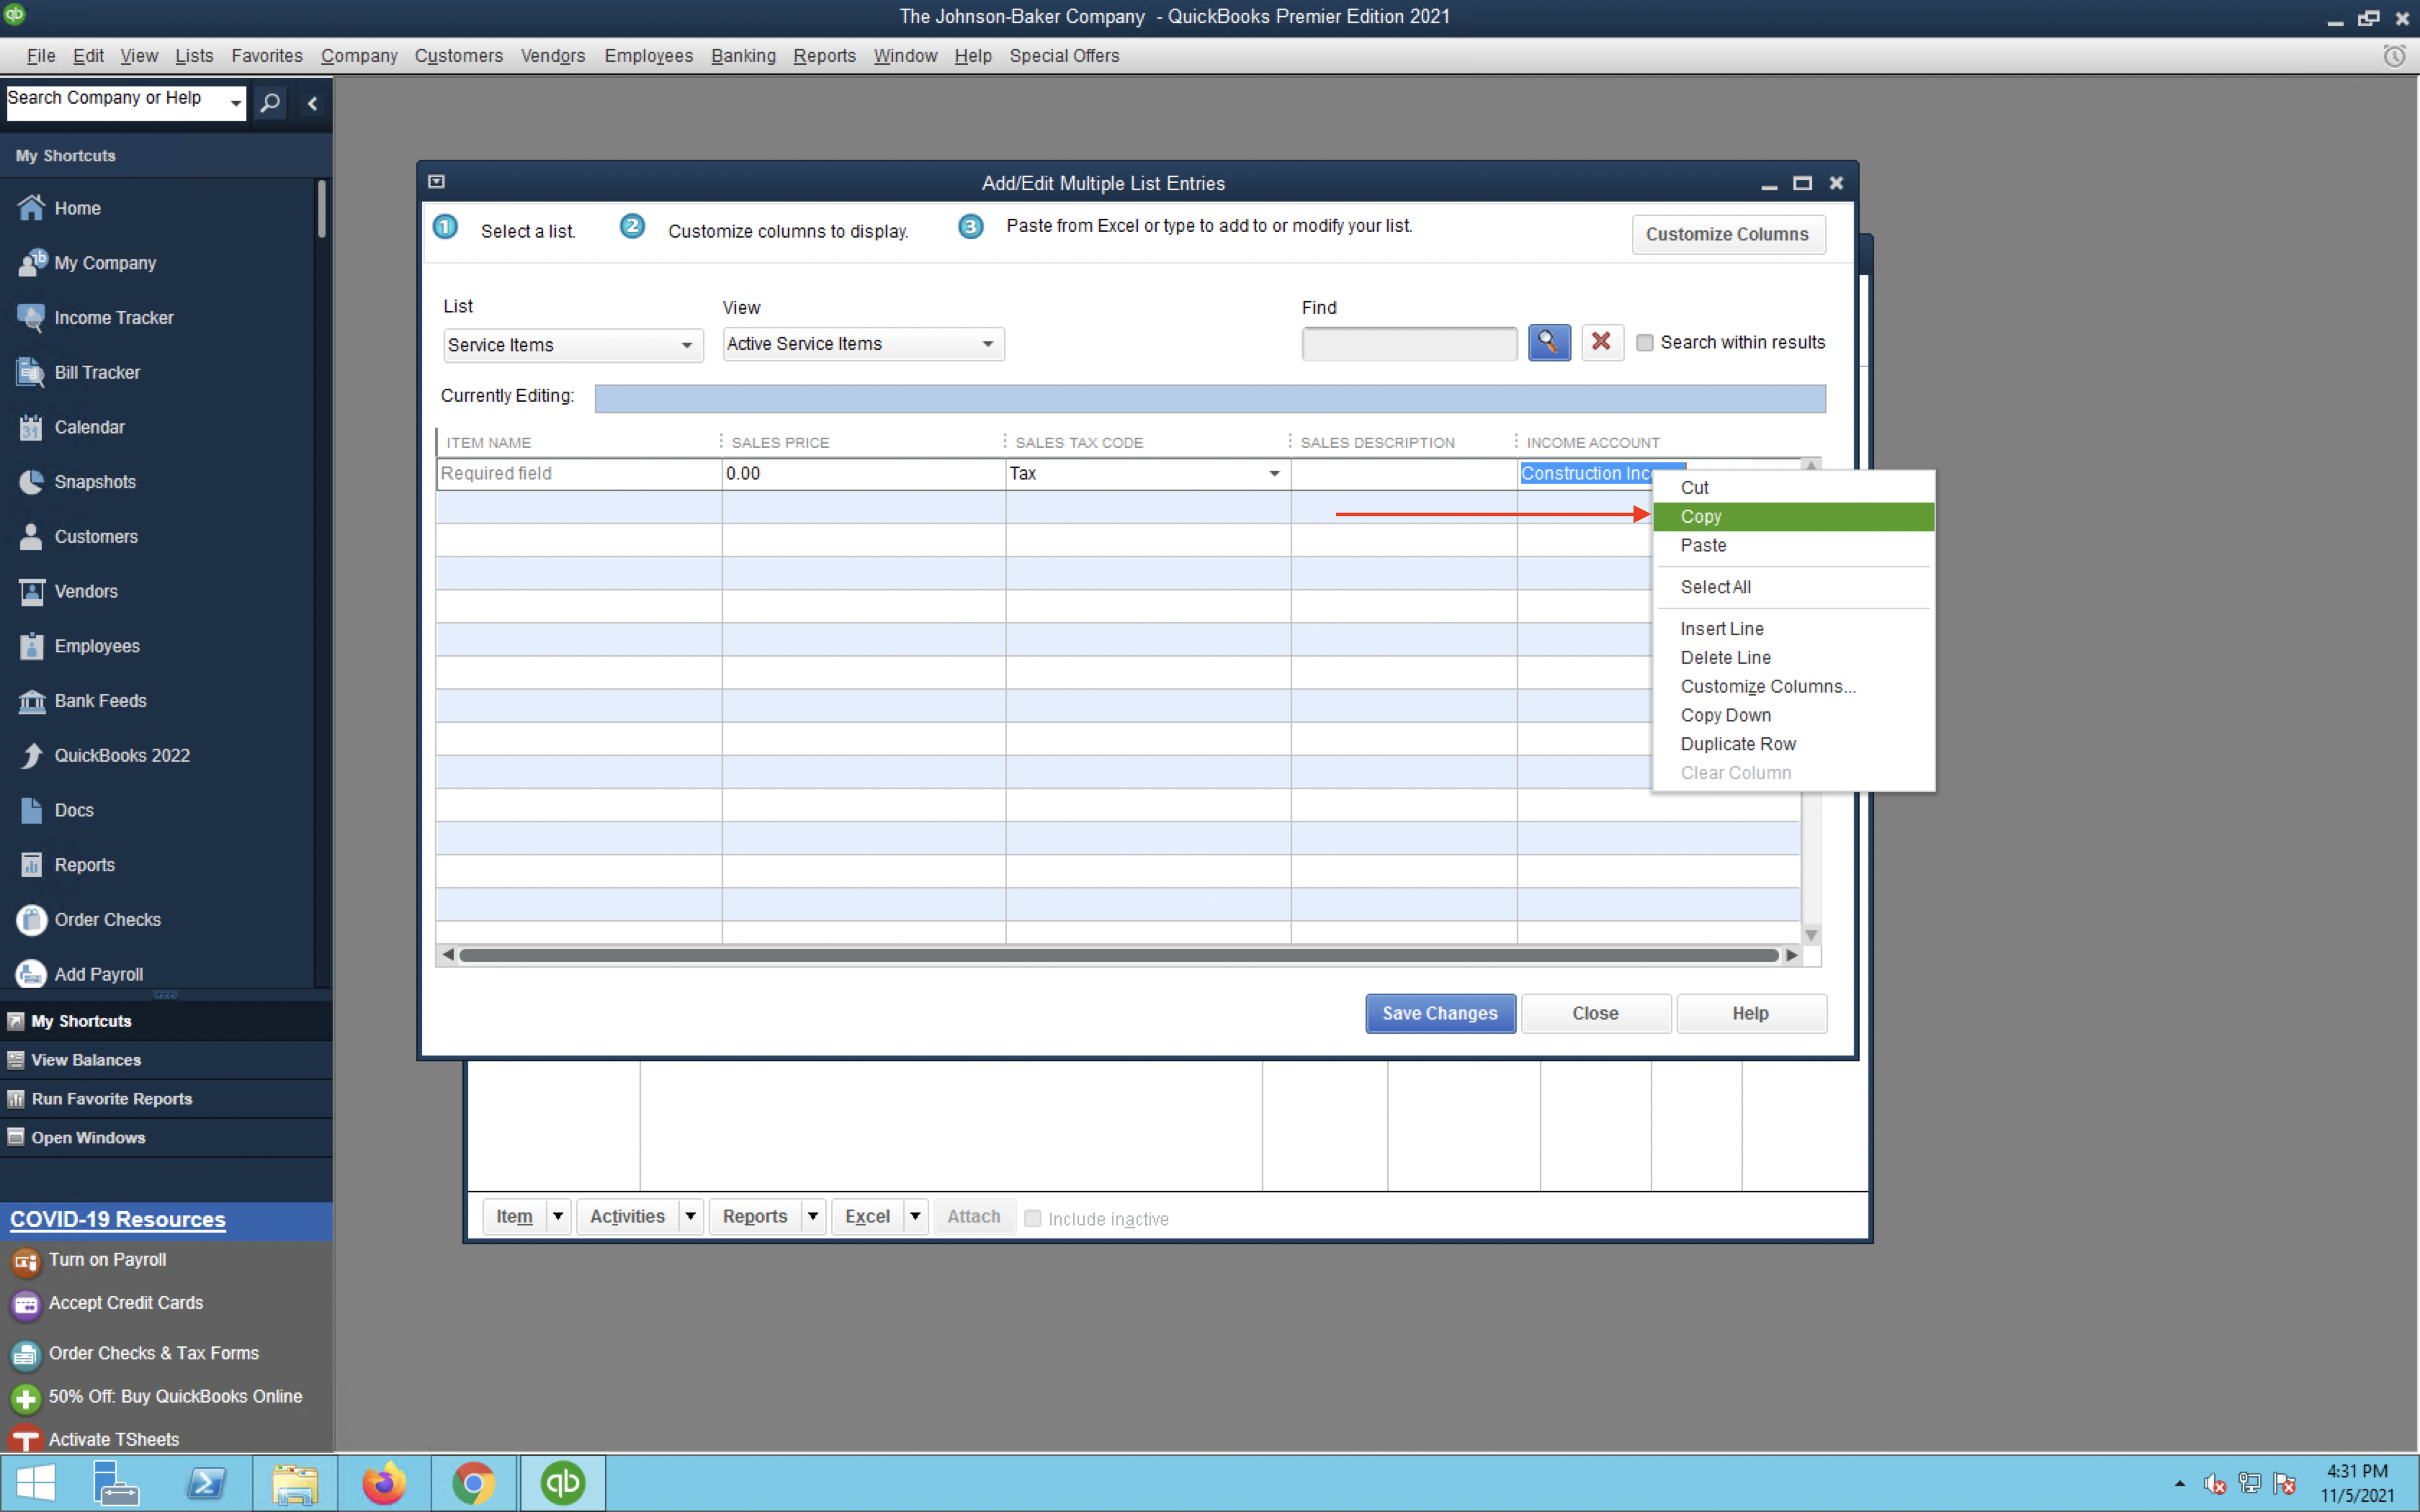2420x1512 pixels.
Task: Click View Balances in sidebar
Action: (86, 1060)
